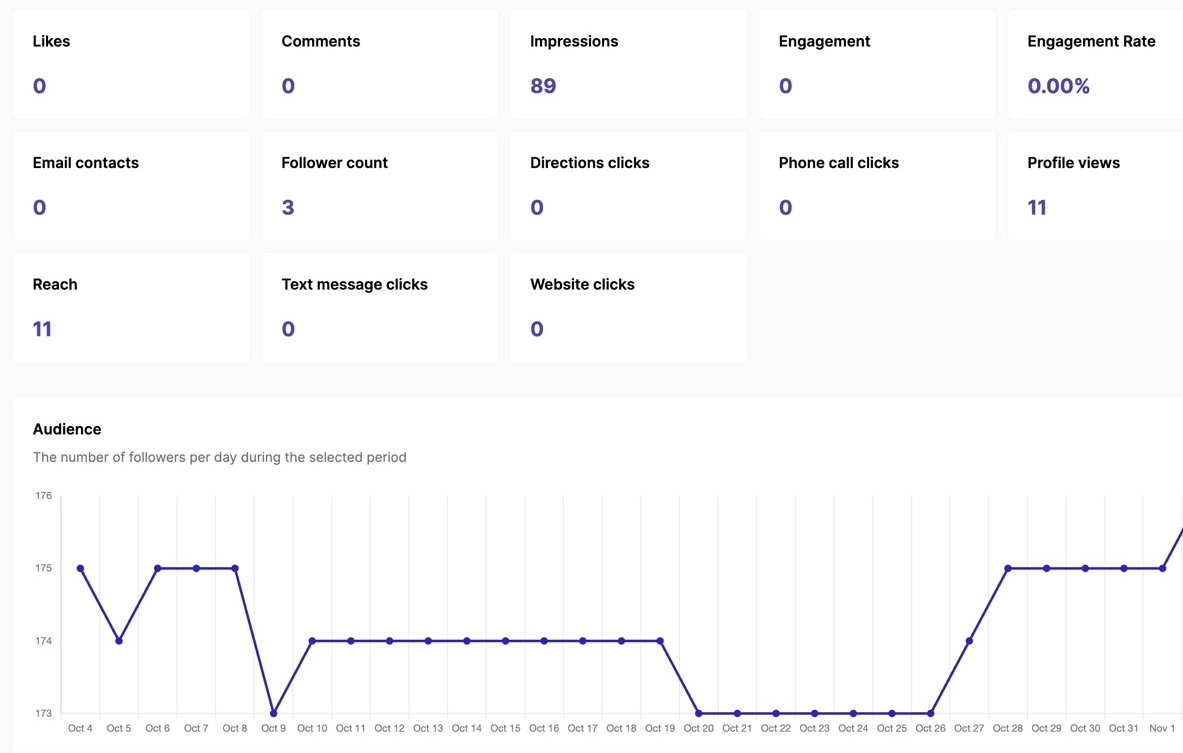This screenshot has height=753, width=1183.
Task: Click the Oct 13 x-axis date label
Action: pos(428,728)
